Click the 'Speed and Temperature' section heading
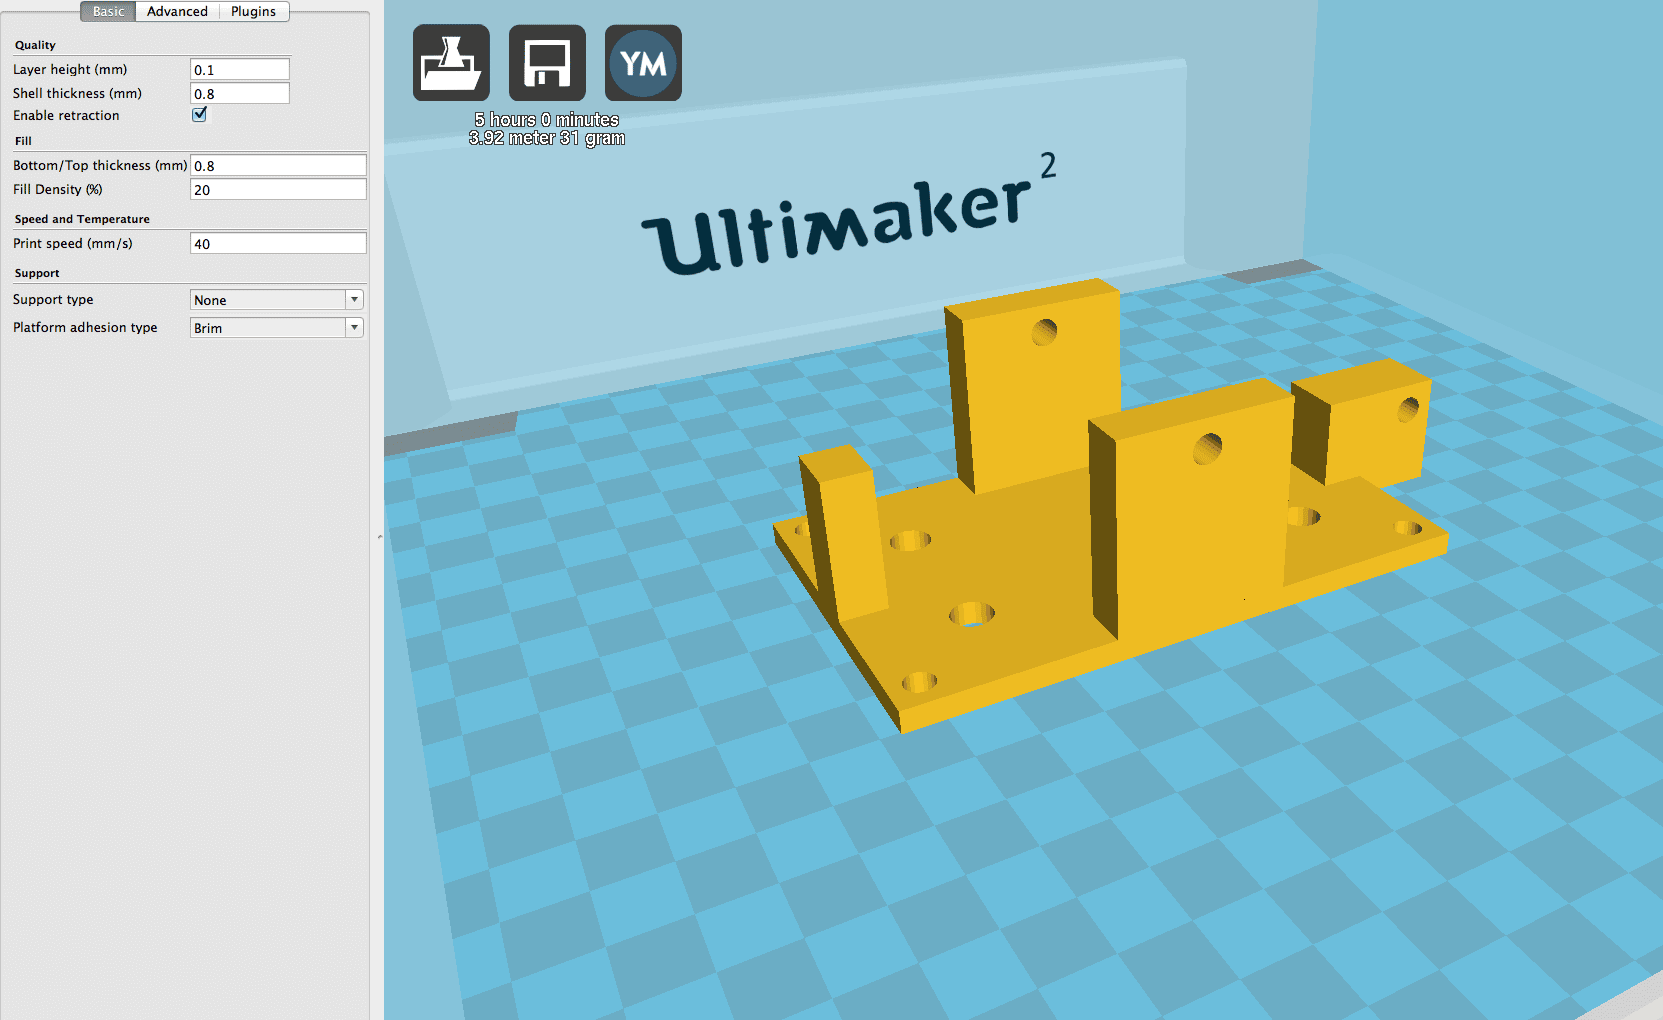Viewport: 1663px width, 1020px height. [82, 219]
